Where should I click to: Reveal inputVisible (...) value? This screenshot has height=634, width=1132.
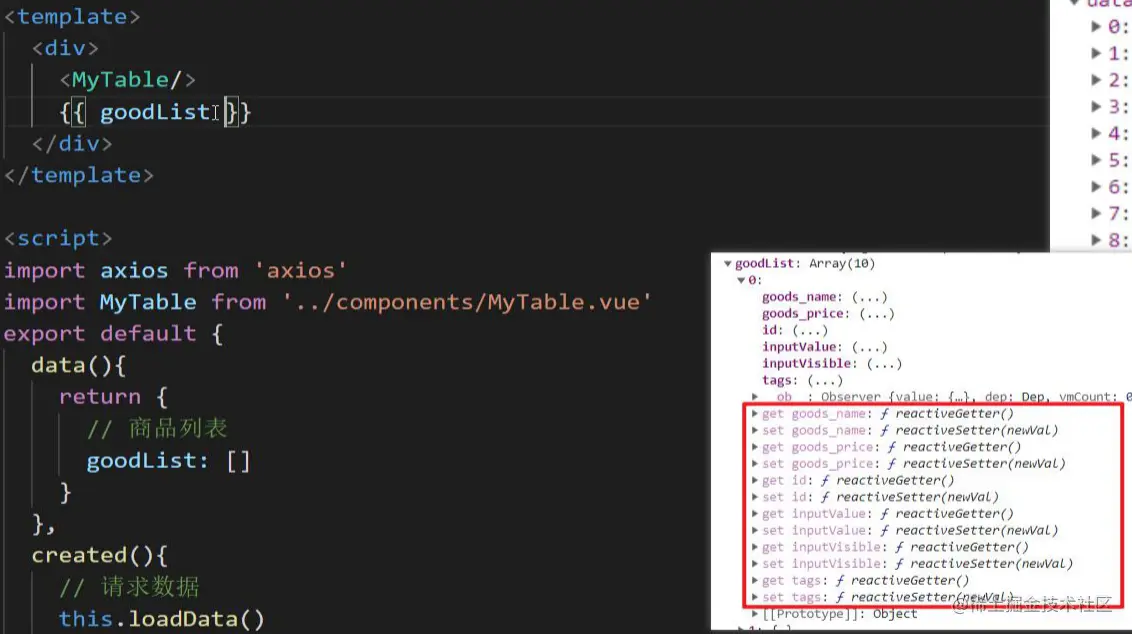884,363
